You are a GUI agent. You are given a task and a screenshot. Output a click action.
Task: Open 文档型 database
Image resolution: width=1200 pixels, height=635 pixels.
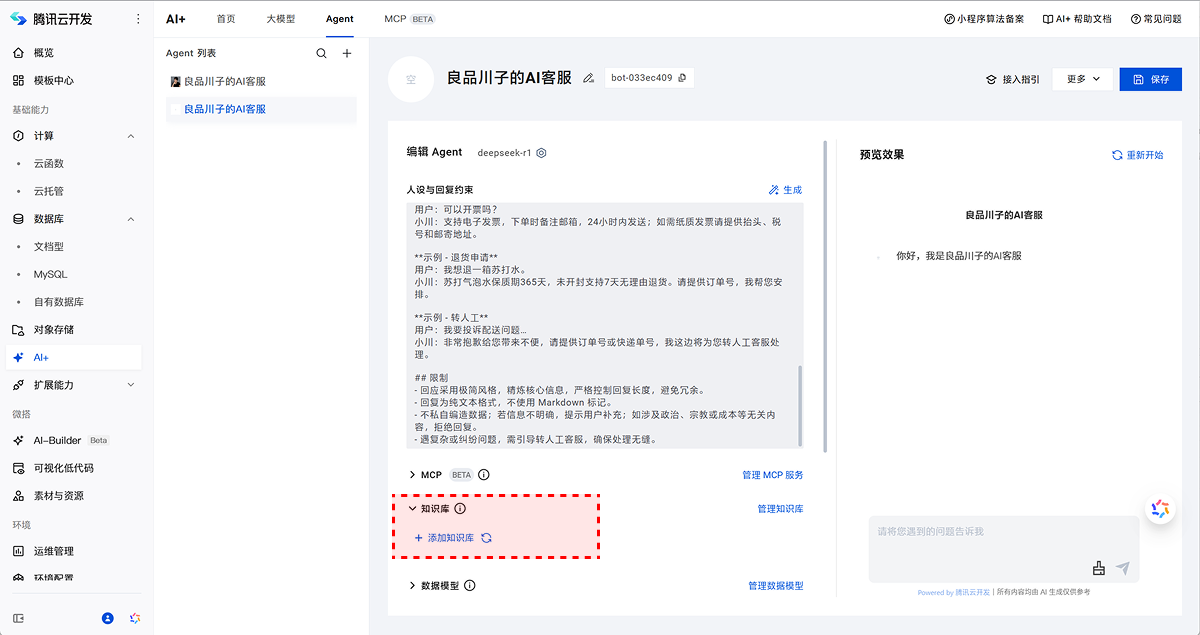[x=49, y=246]
